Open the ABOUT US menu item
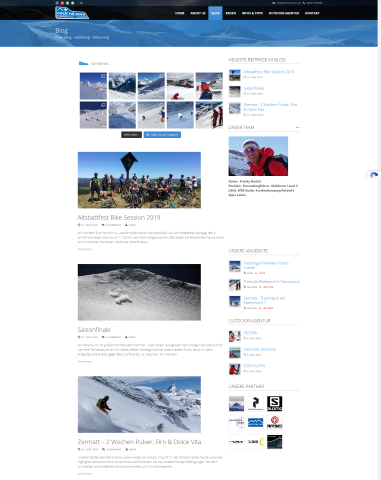381x480 pixels. click(198, 13)
